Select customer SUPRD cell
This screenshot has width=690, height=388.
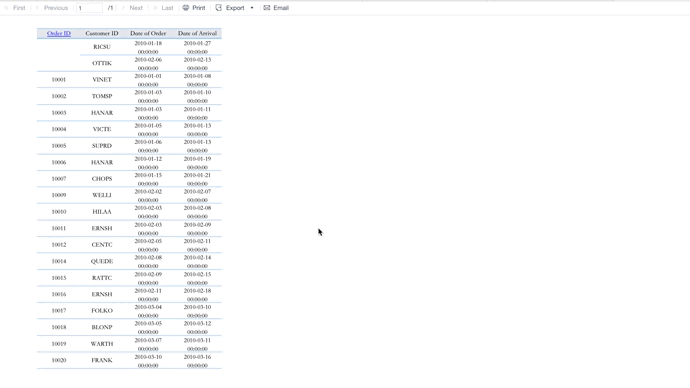[102, 146]
